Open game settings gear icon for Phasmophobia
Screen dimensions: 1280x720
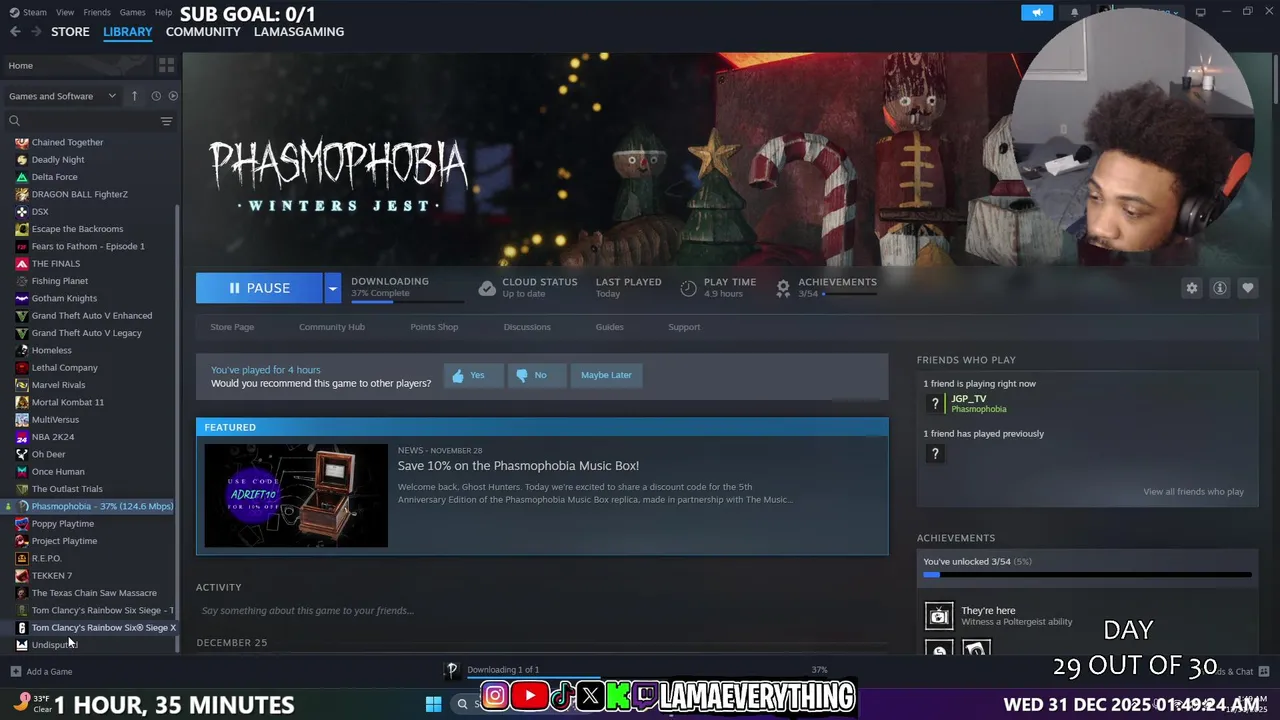pyautogui.click(x=1191, y=288)
